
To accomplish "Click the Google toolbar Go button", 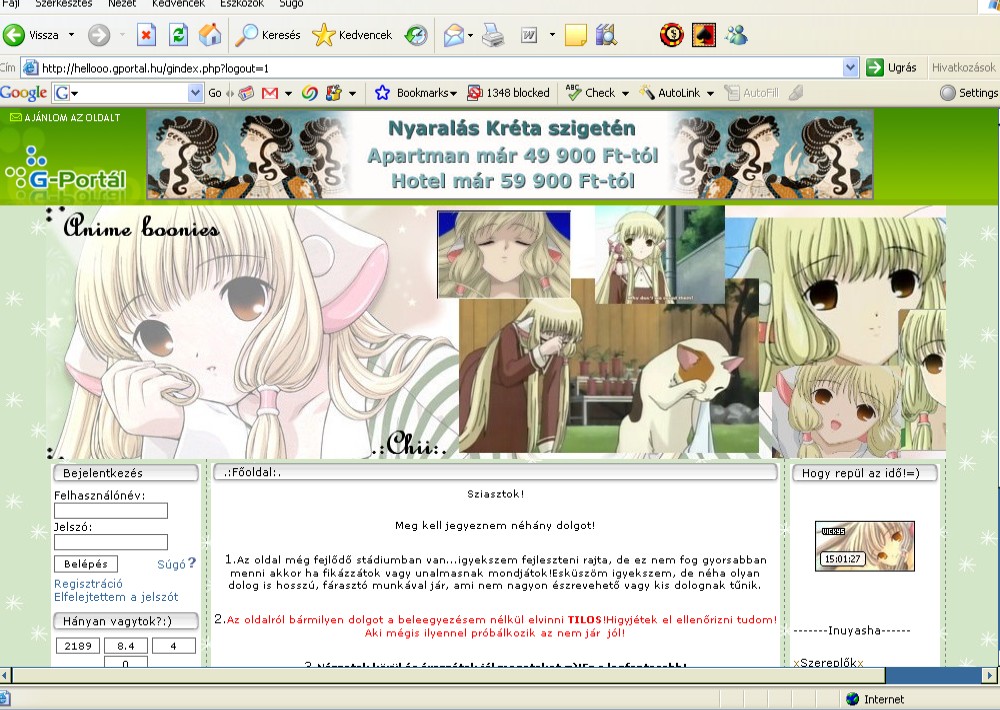I will [x=215, y=93].
